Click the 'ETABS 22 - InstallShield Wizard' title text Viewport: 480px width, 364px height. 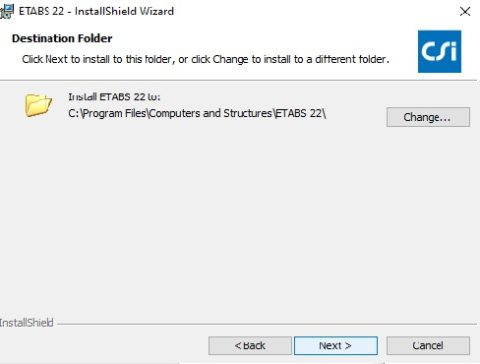click(96, 11)
